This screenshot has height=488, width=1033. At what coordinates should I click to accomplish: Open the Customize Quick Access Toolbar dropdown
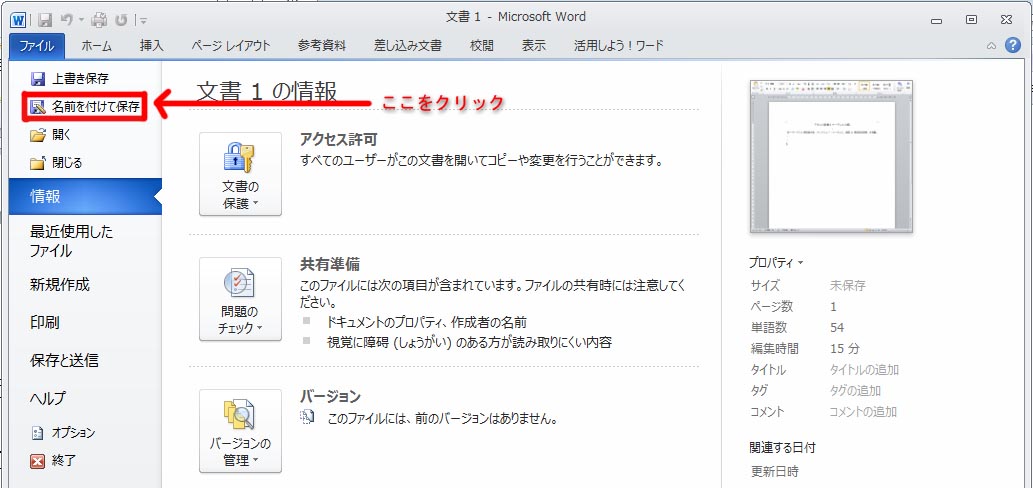tap(143, 21)
